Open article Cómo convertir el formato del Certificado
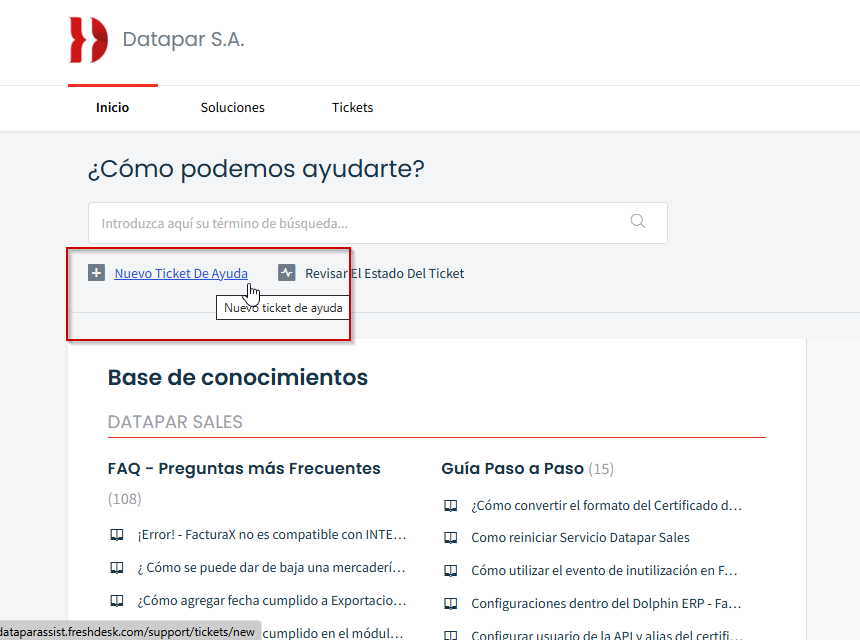Image resolution: width=860 pixels, height=640 pixels. (607, 506)
